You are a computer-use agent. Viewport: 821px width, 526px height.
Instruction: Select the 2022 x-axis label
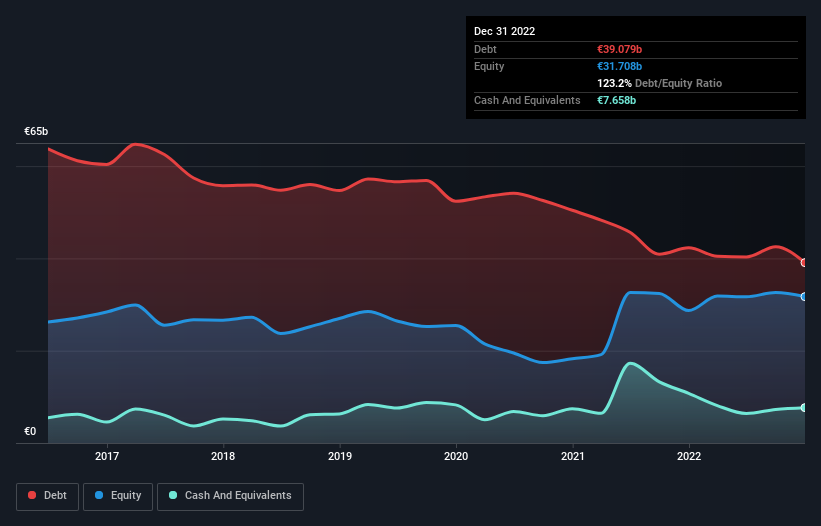click(x=689, y=456)
